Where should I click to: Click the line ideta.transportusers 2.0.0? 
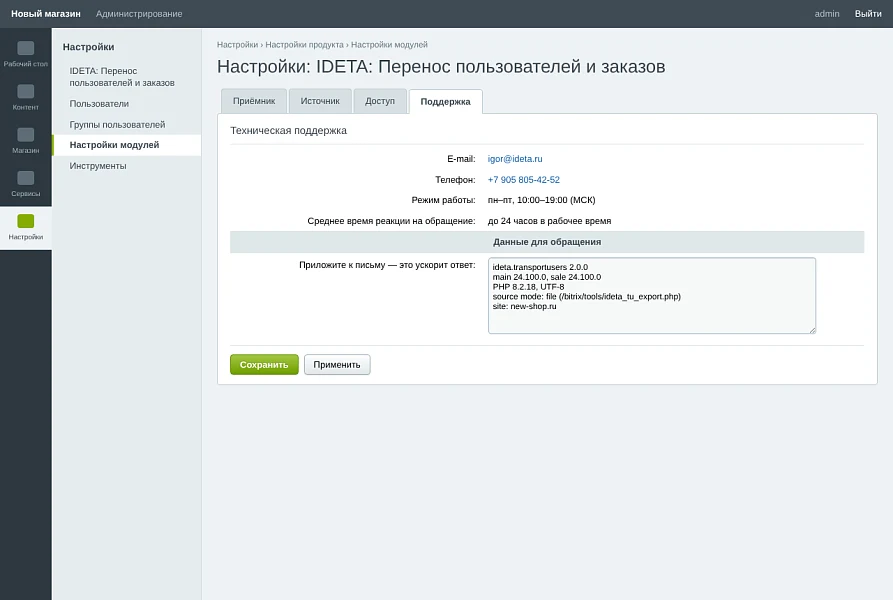tap(540, 267)
